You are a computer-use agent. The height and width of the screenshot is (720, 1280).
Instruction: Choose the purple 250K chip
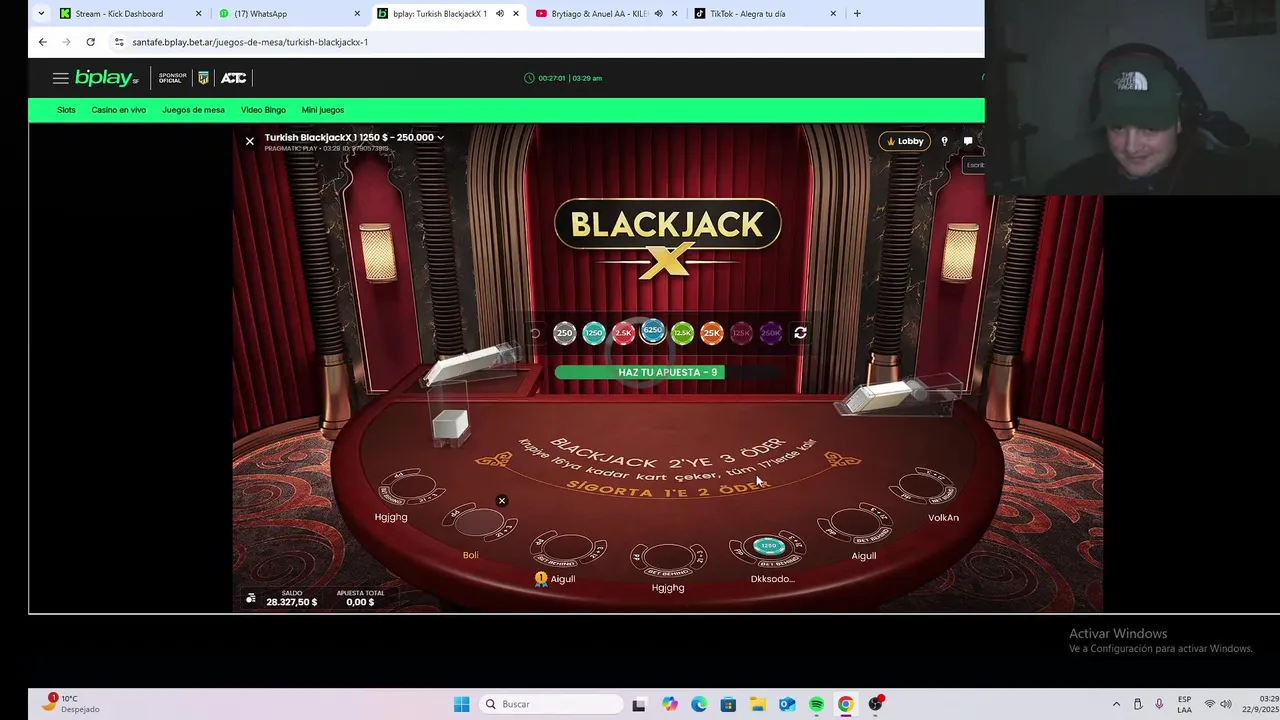tap(771, 333)
